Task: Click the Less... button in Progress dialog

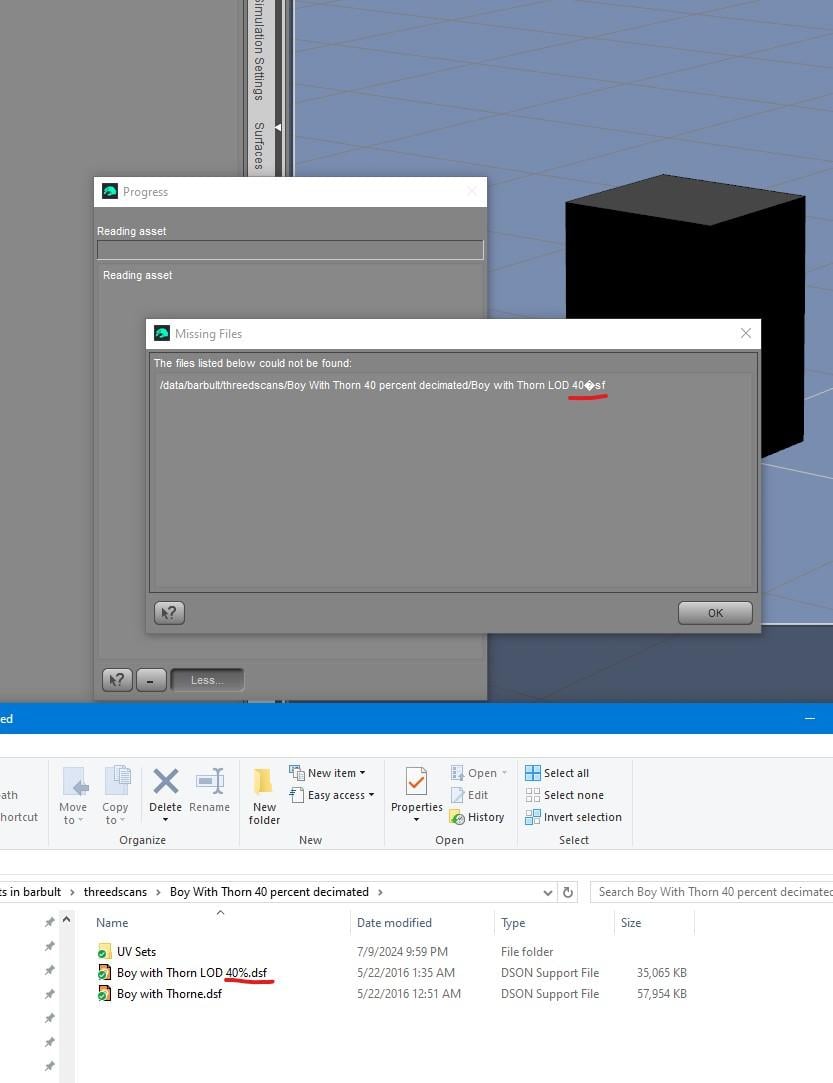Action: [207, 680]
